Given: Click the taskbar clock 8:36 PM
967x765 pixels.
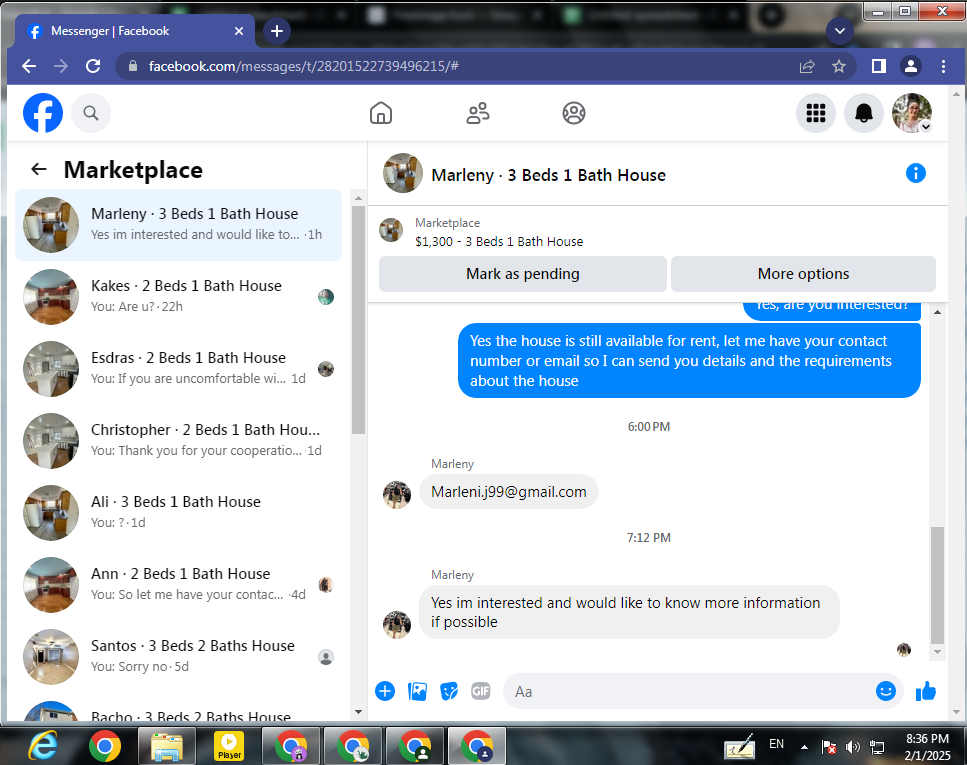Looking at the screenshot, I should pos(927,738).
